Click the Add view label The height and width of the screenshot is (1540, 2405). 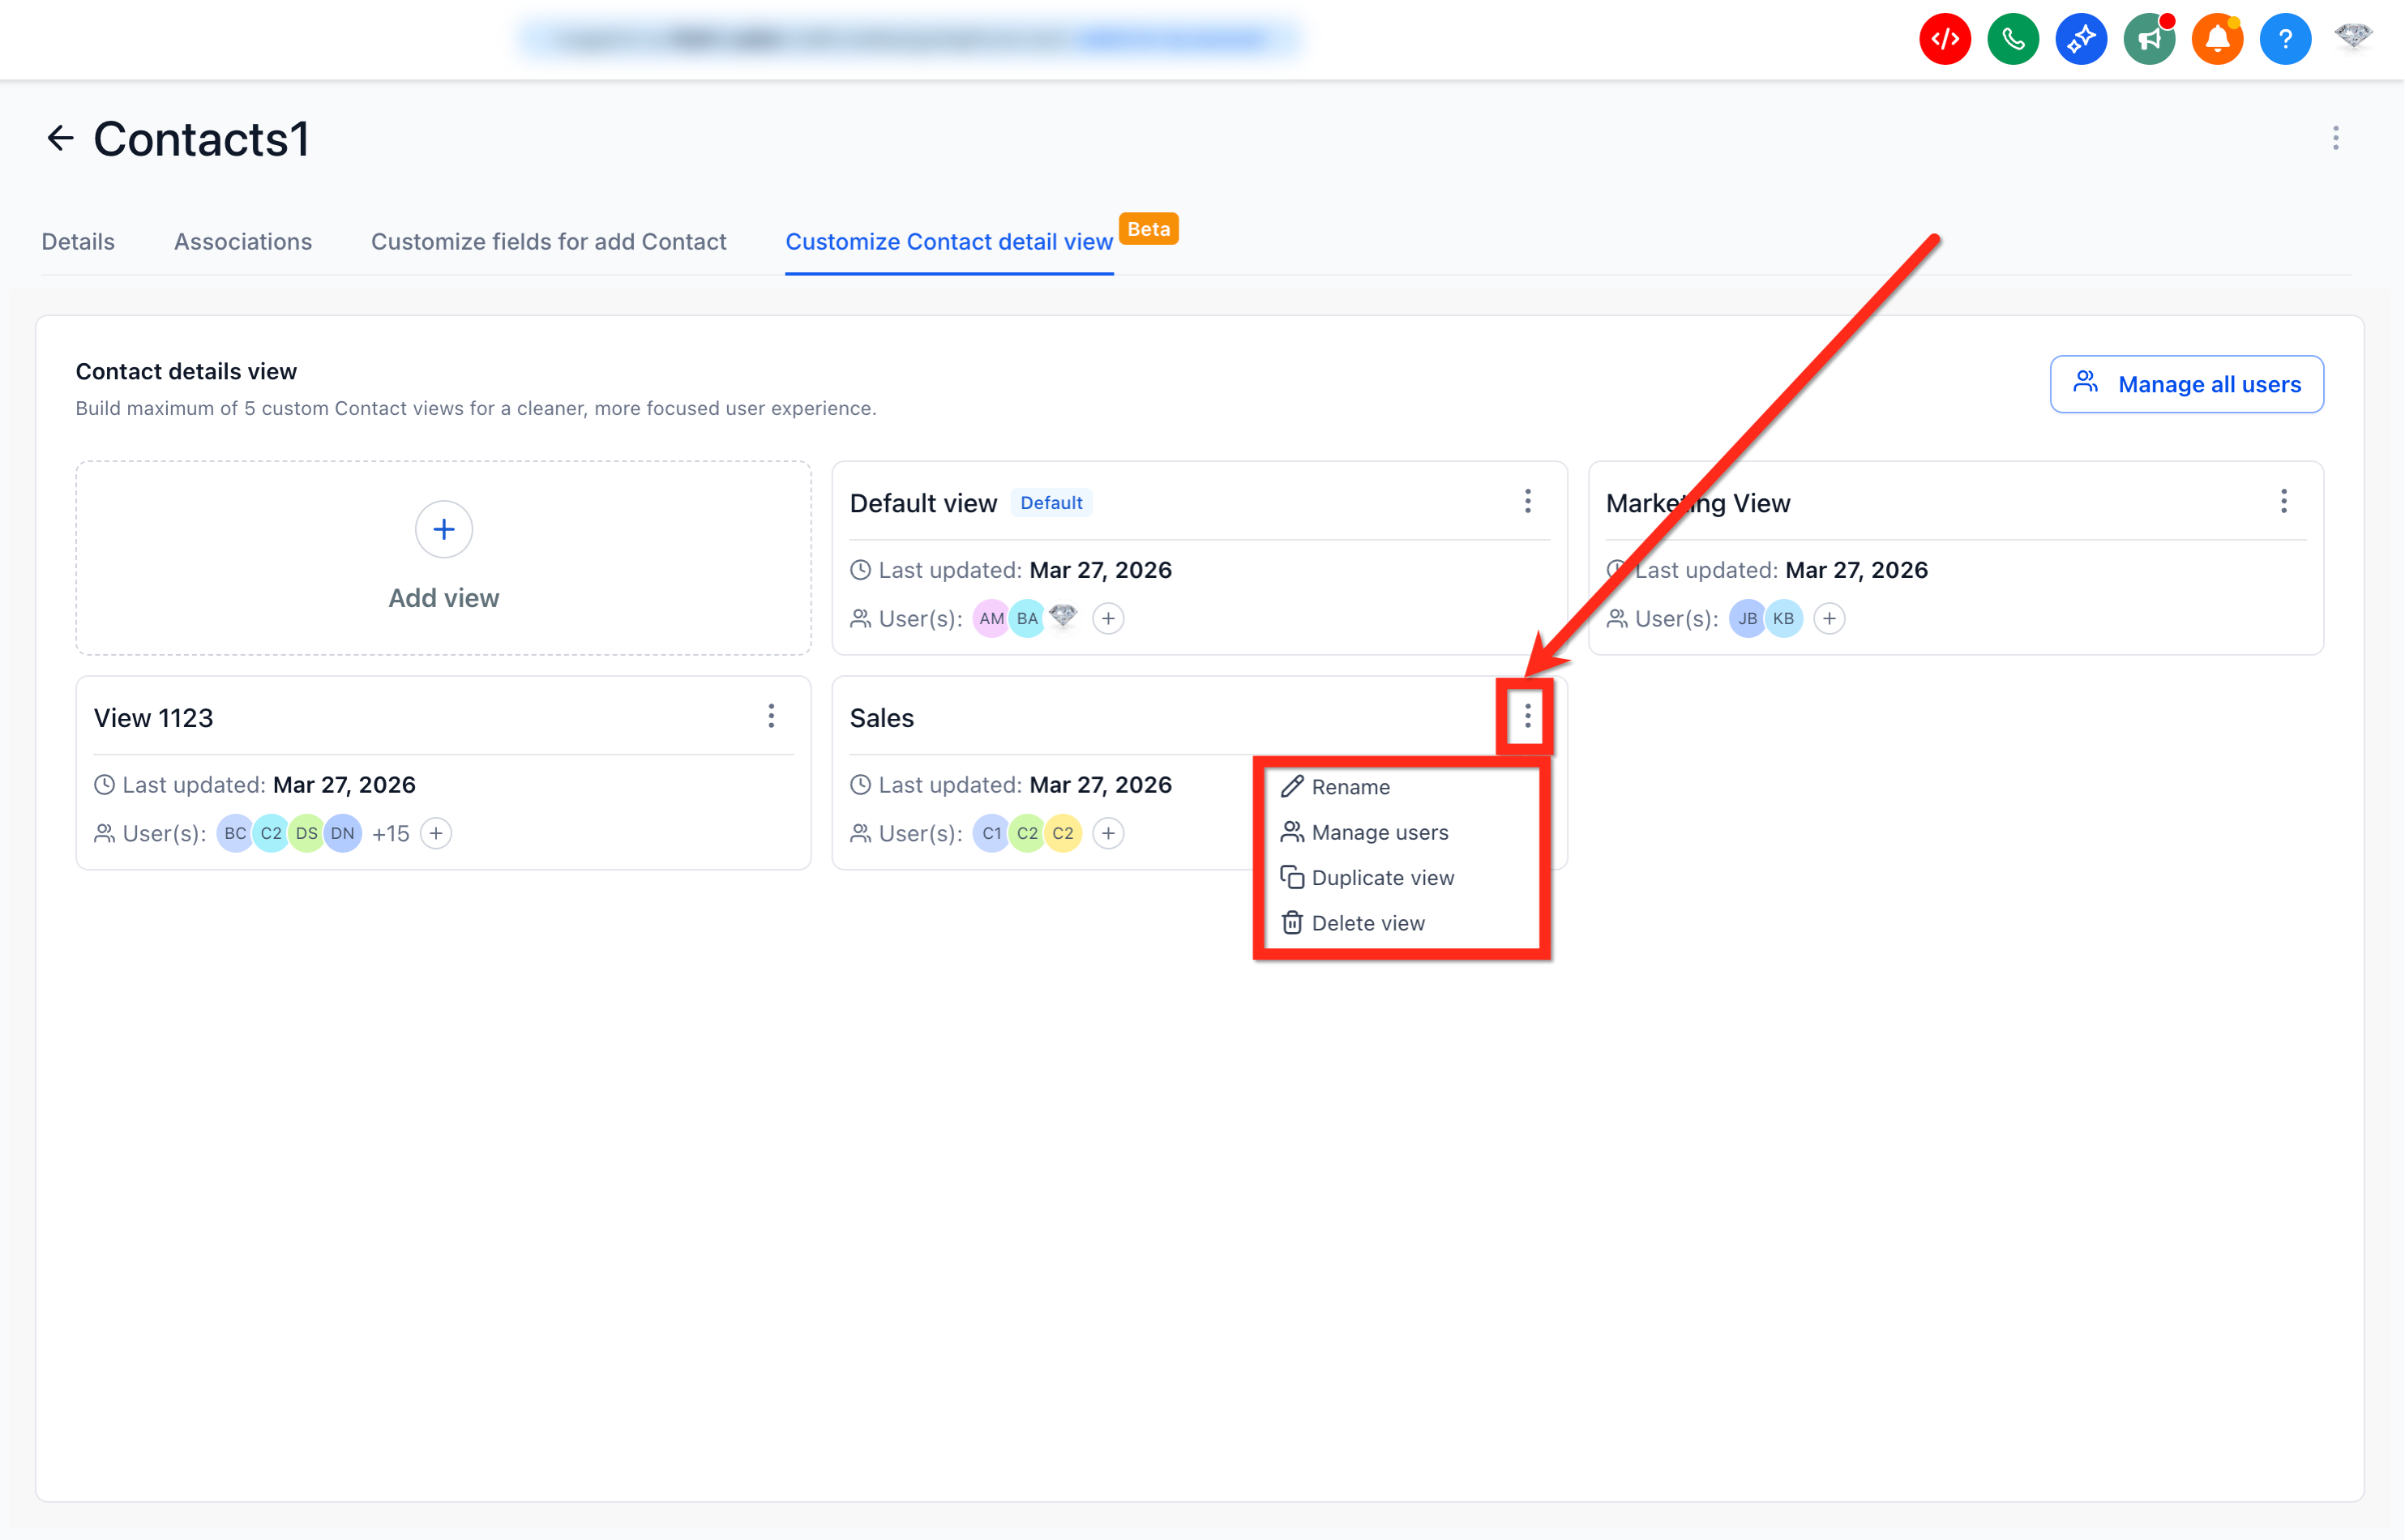tap(444, 598)
